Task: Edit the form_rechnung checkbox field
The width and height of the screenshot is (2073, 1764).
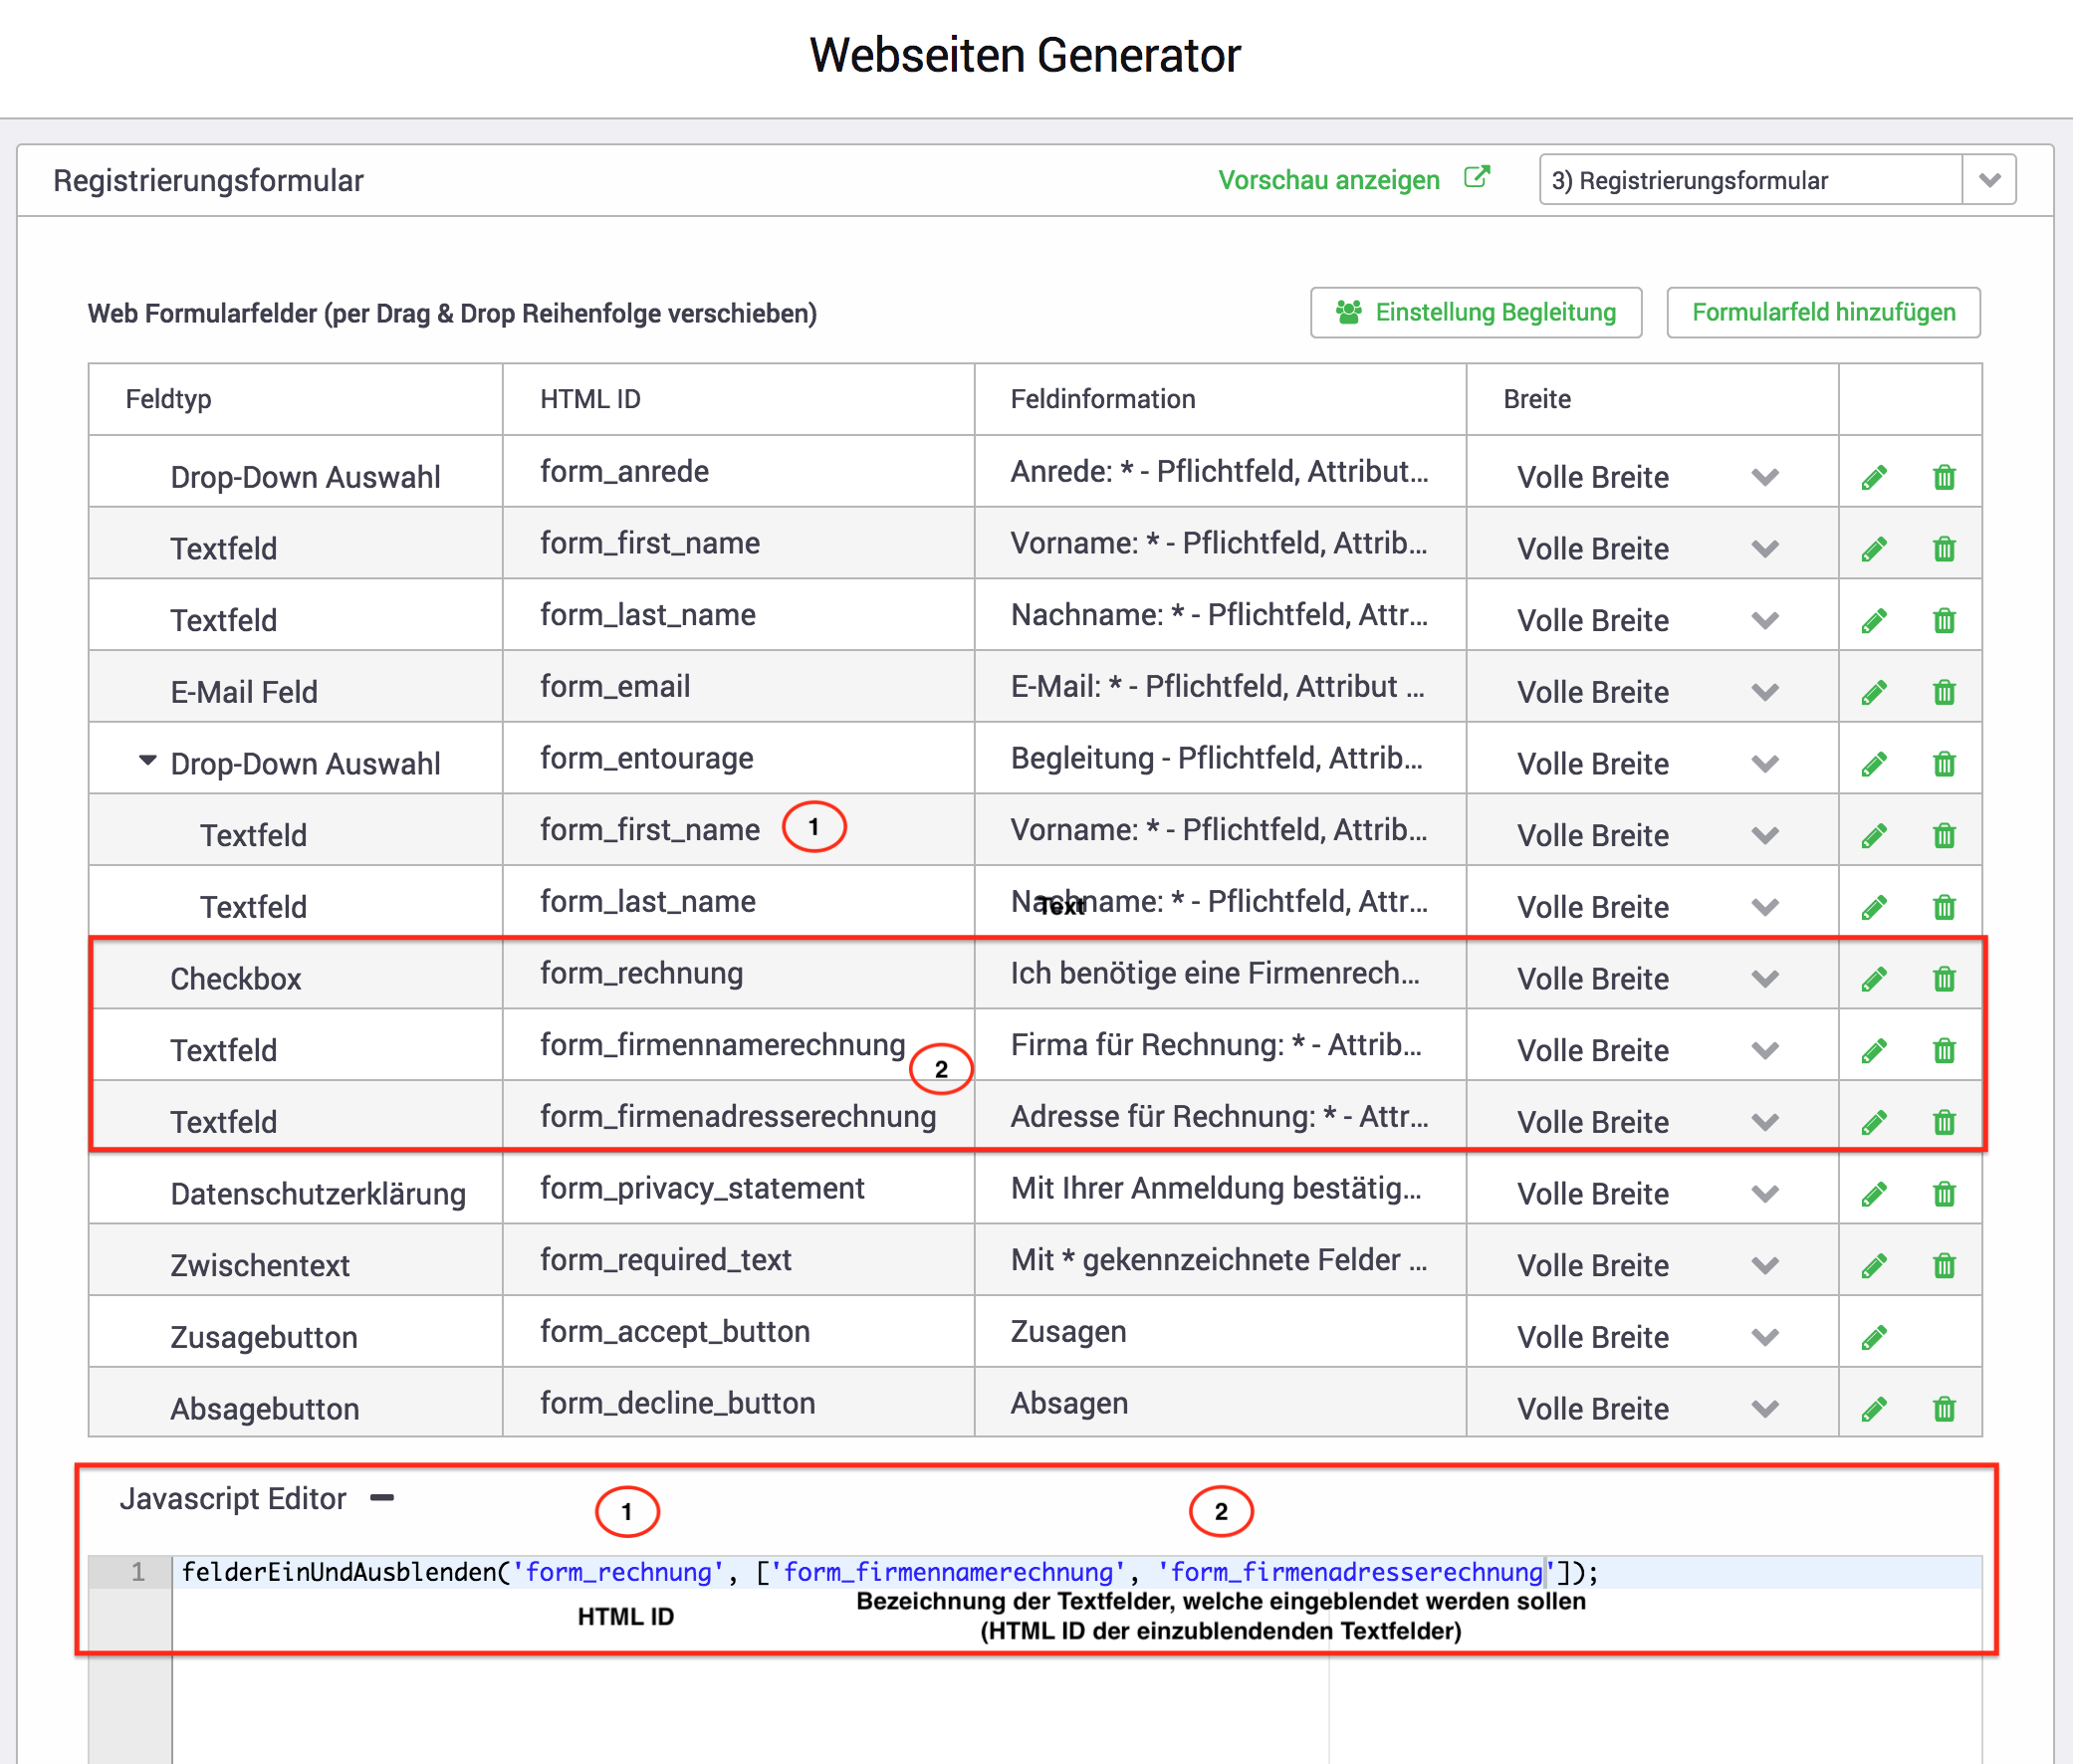Action: coord(1874,979)
